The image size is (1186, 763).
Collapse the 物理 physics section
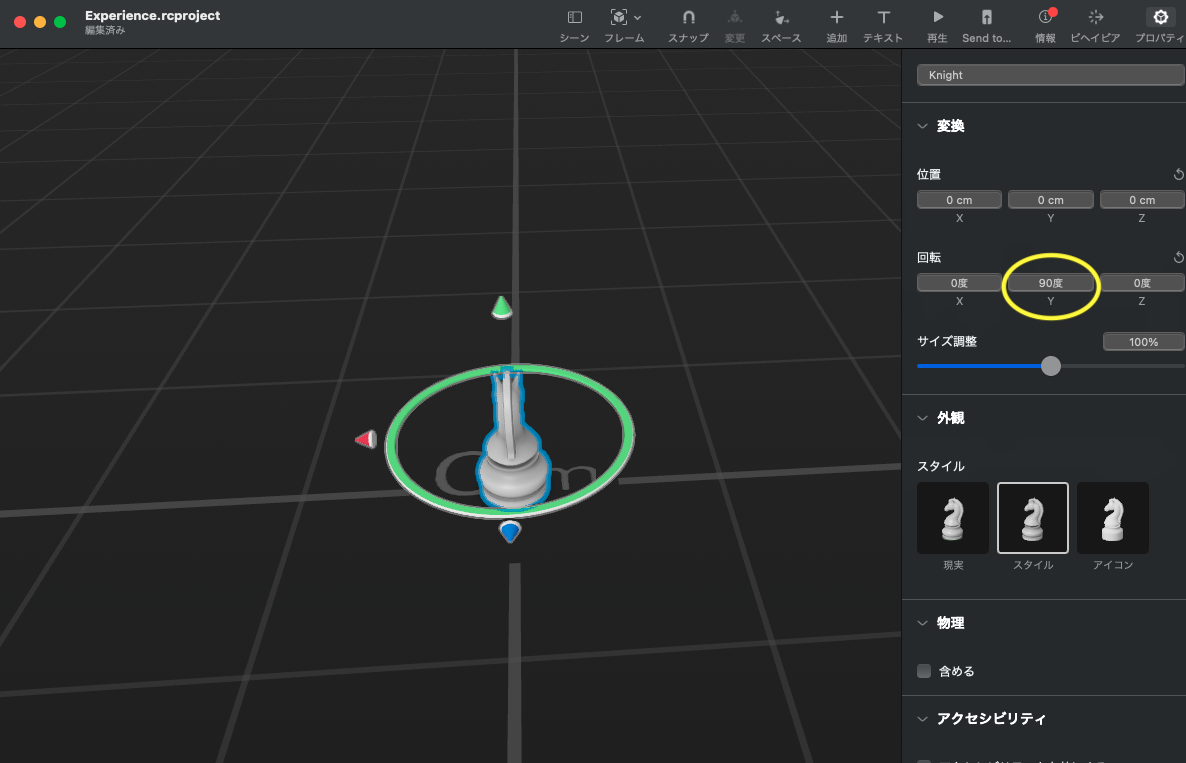point(922,623)
